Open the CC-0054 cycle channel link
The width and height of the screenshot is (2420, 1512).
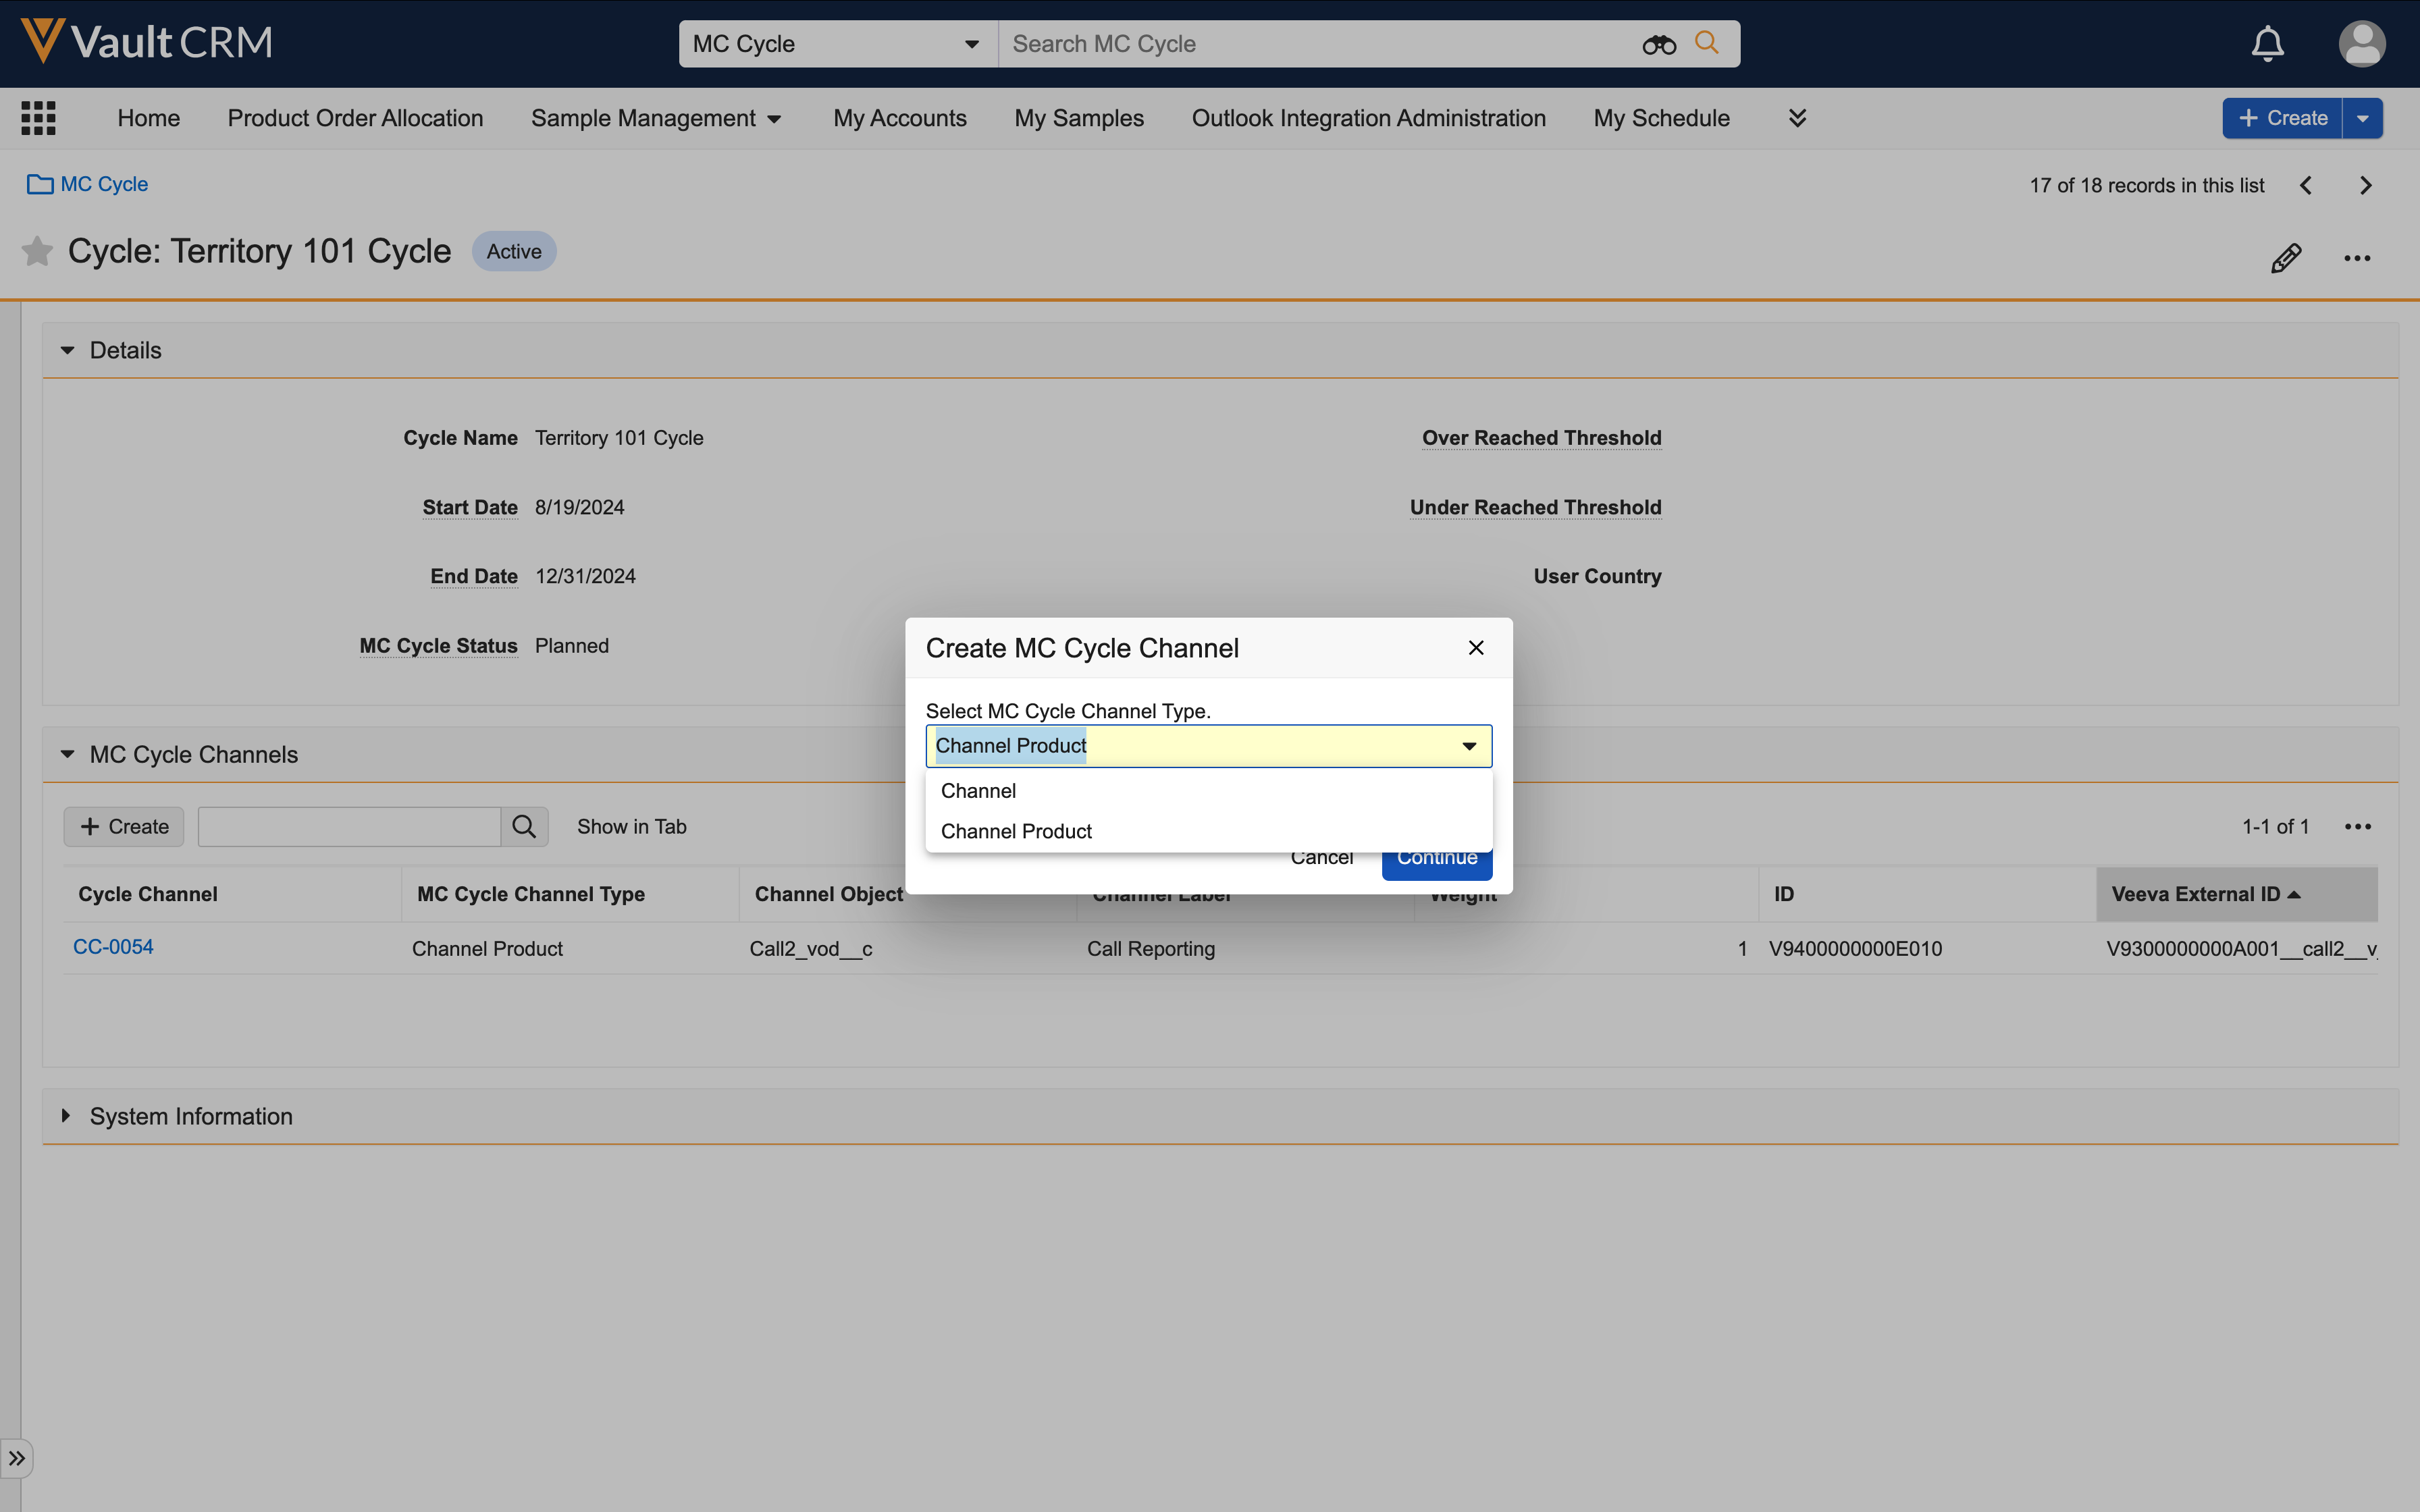tap(113, 947)
